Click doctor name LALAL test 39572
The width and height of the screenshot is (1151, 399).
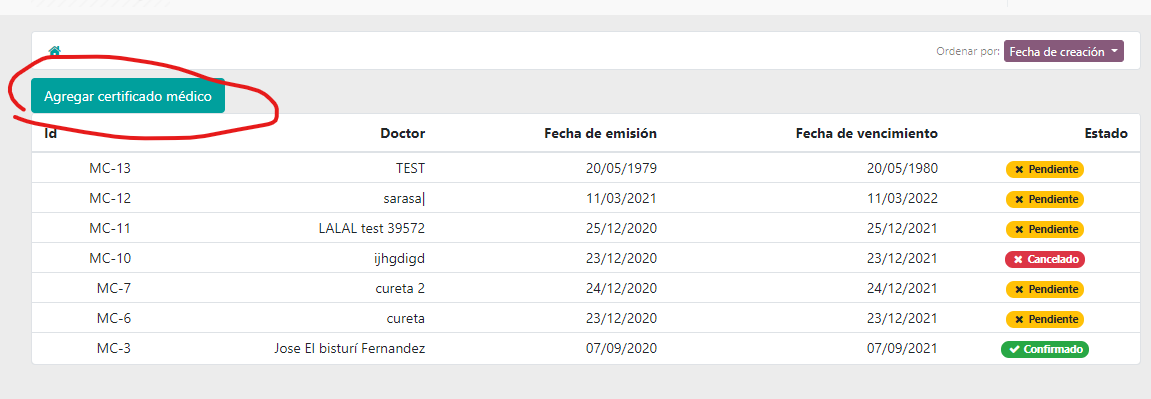pyautogui.click(x=371, y=229)
